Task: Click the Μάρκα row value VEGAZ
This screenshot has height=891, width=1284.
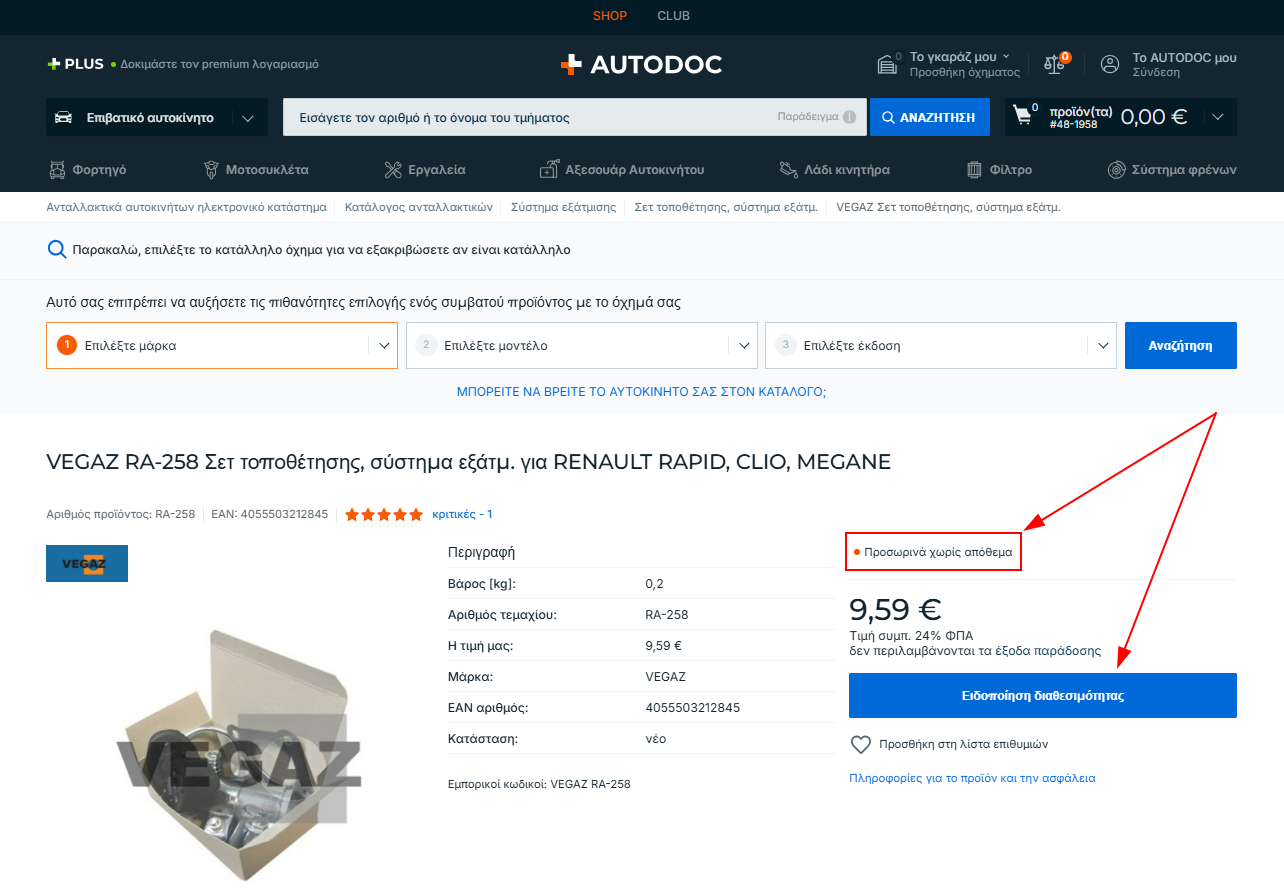Action: coord(666,677)
